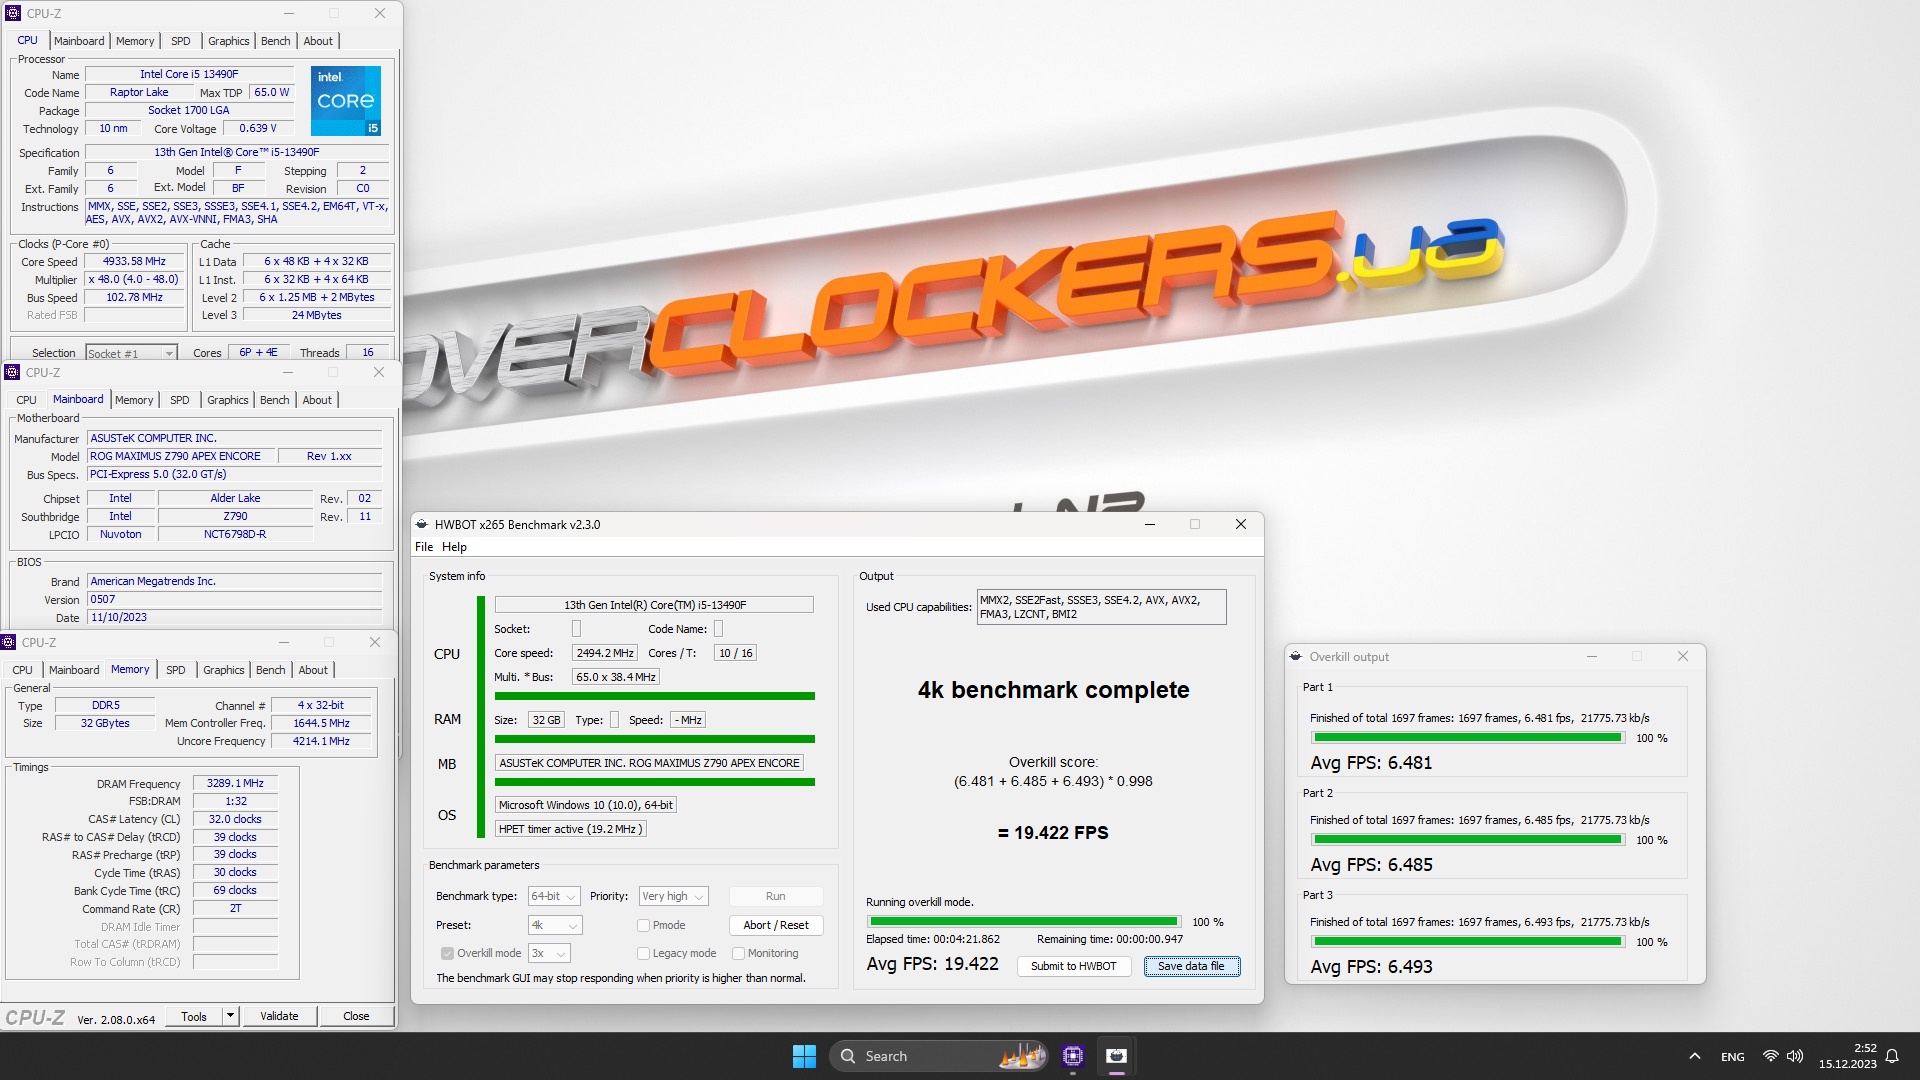Image resolution: width=1920 pixels, height=1080 pixels.
Task: Toggle the RAM Type checkbox
Action: 614,720
